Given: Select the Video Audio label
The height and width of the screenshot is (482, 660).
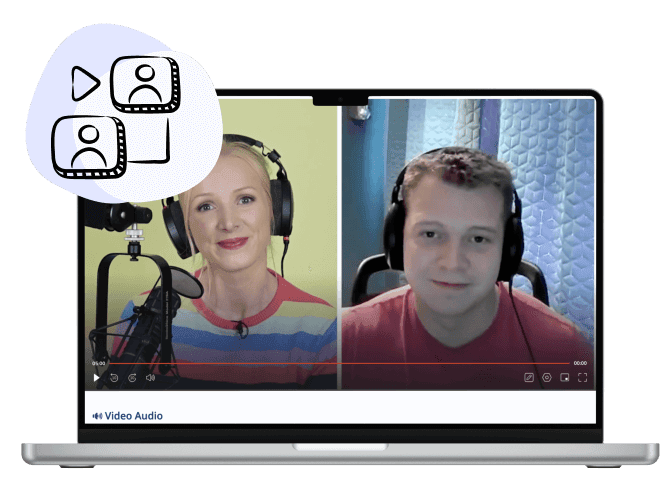Looking at the screenshot, I should 134,416.
